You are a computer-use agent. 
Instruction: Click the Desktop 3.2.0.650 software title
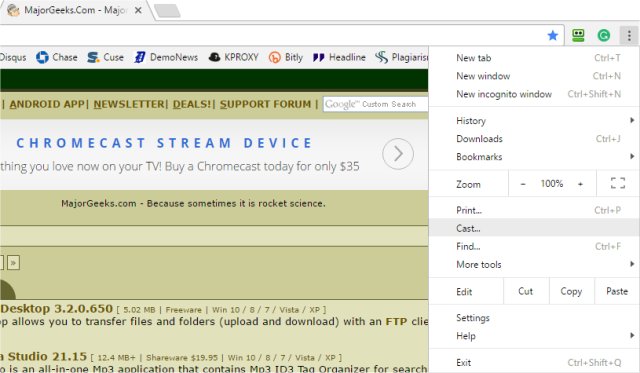(x=56, y=309)
